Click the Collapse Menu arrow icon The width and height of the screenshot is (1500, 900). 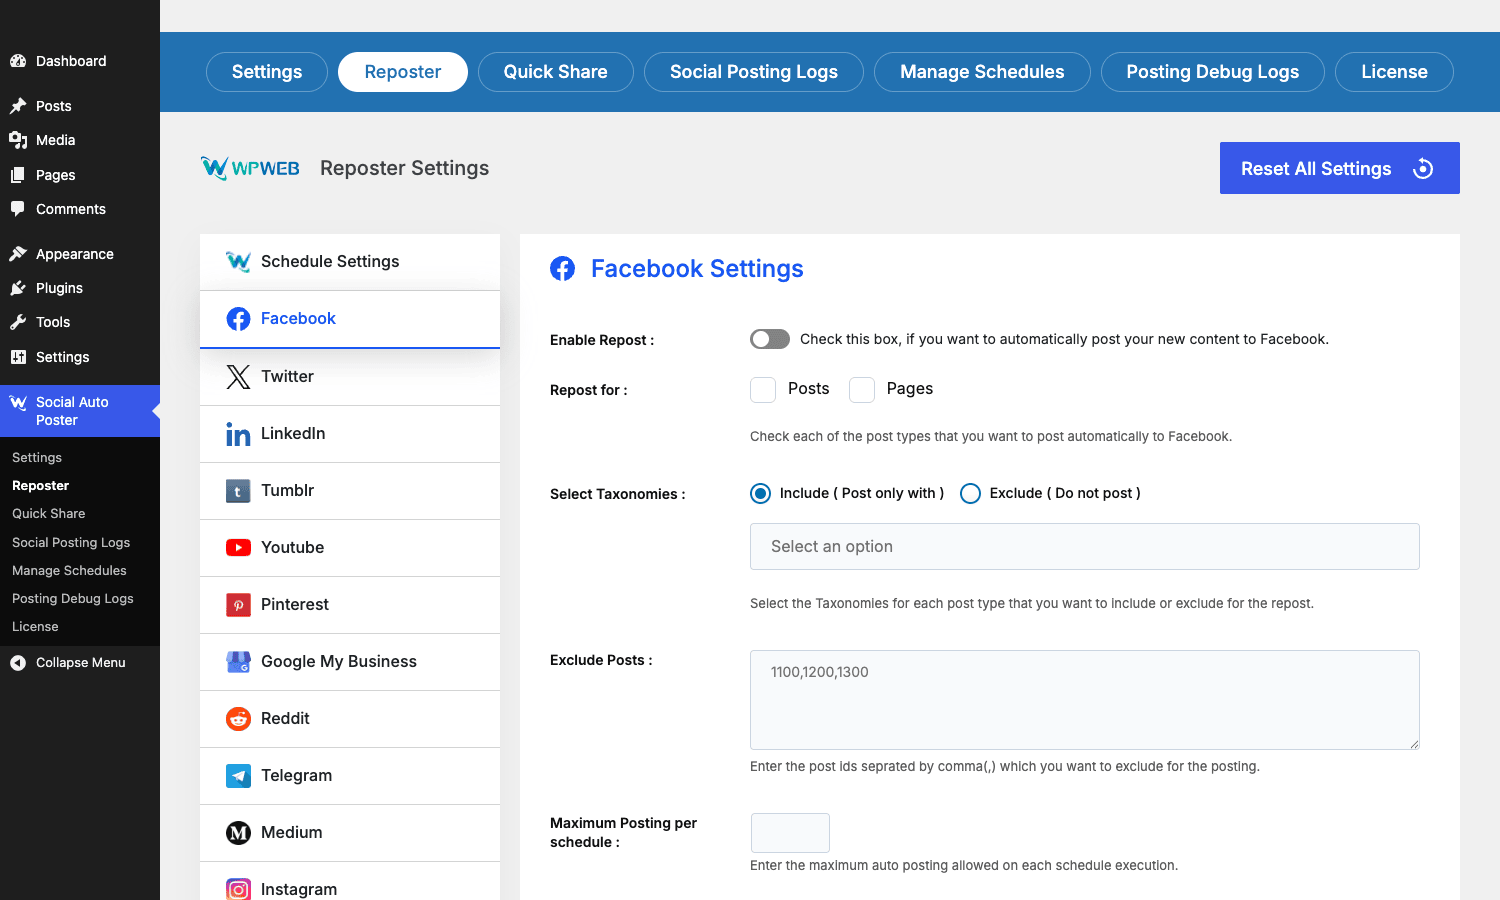(18, 663)
